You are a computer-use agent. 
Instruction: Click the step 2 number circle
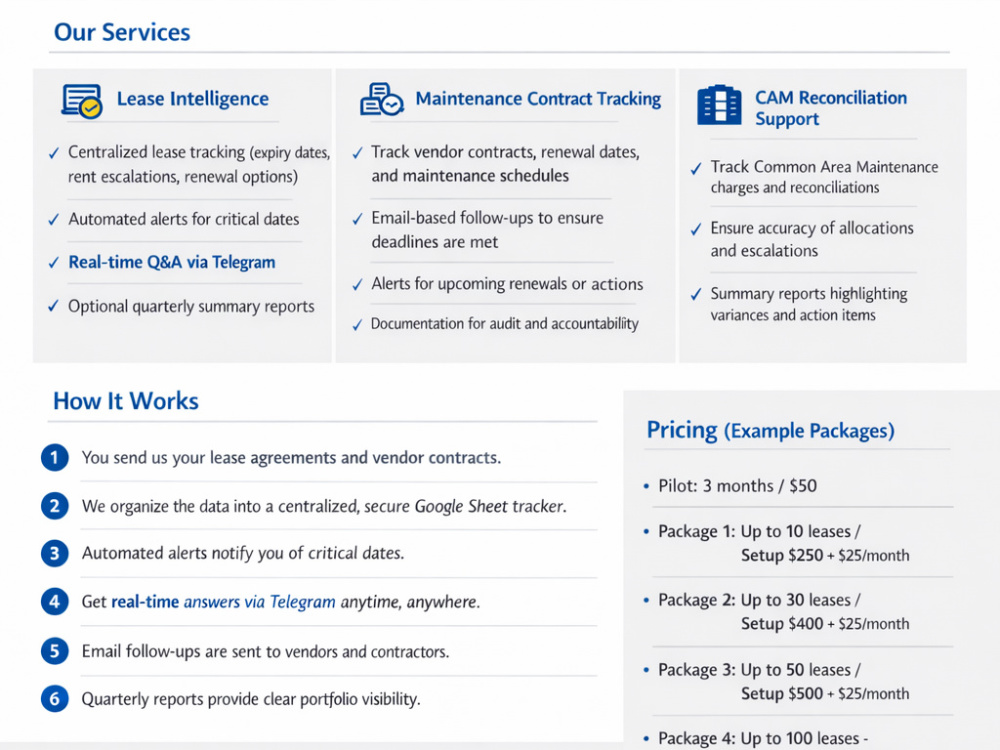(x=55, y=506)
